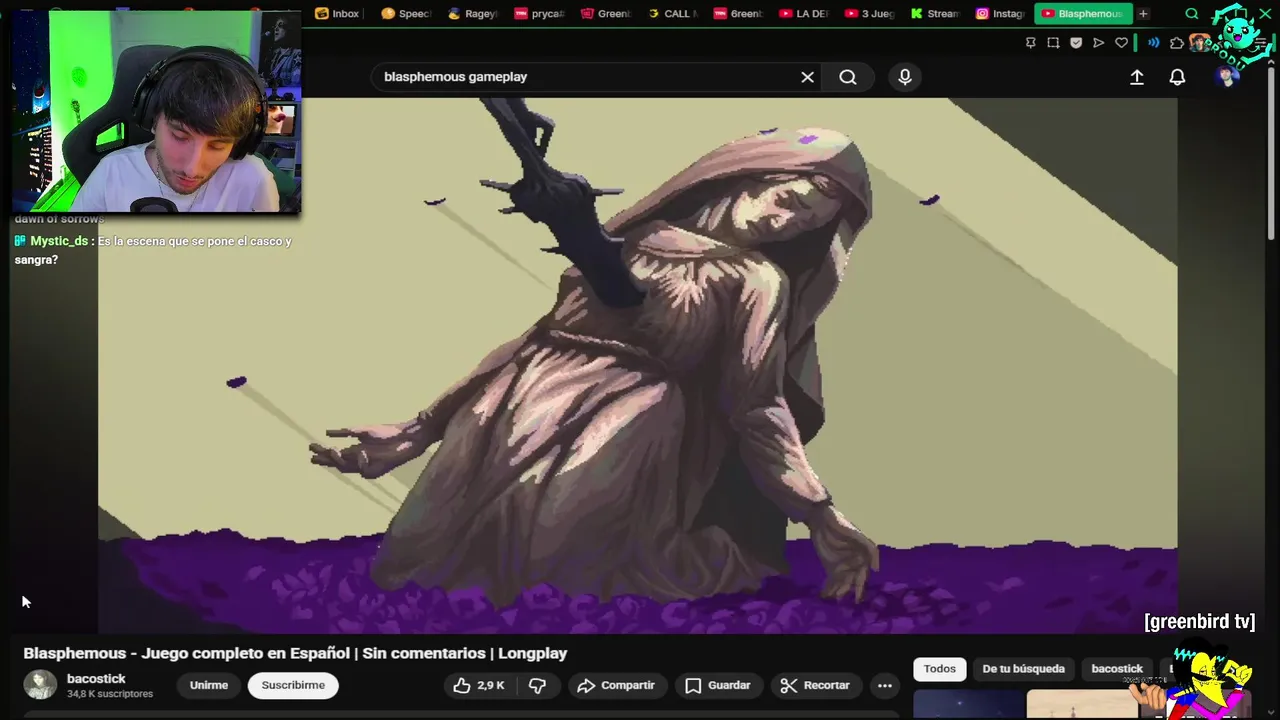The width and height of the screenshot is (1280, 720).
Task: Select the active Blasphemous tab
Action: pyautogui.click(x=1083, y=14)
